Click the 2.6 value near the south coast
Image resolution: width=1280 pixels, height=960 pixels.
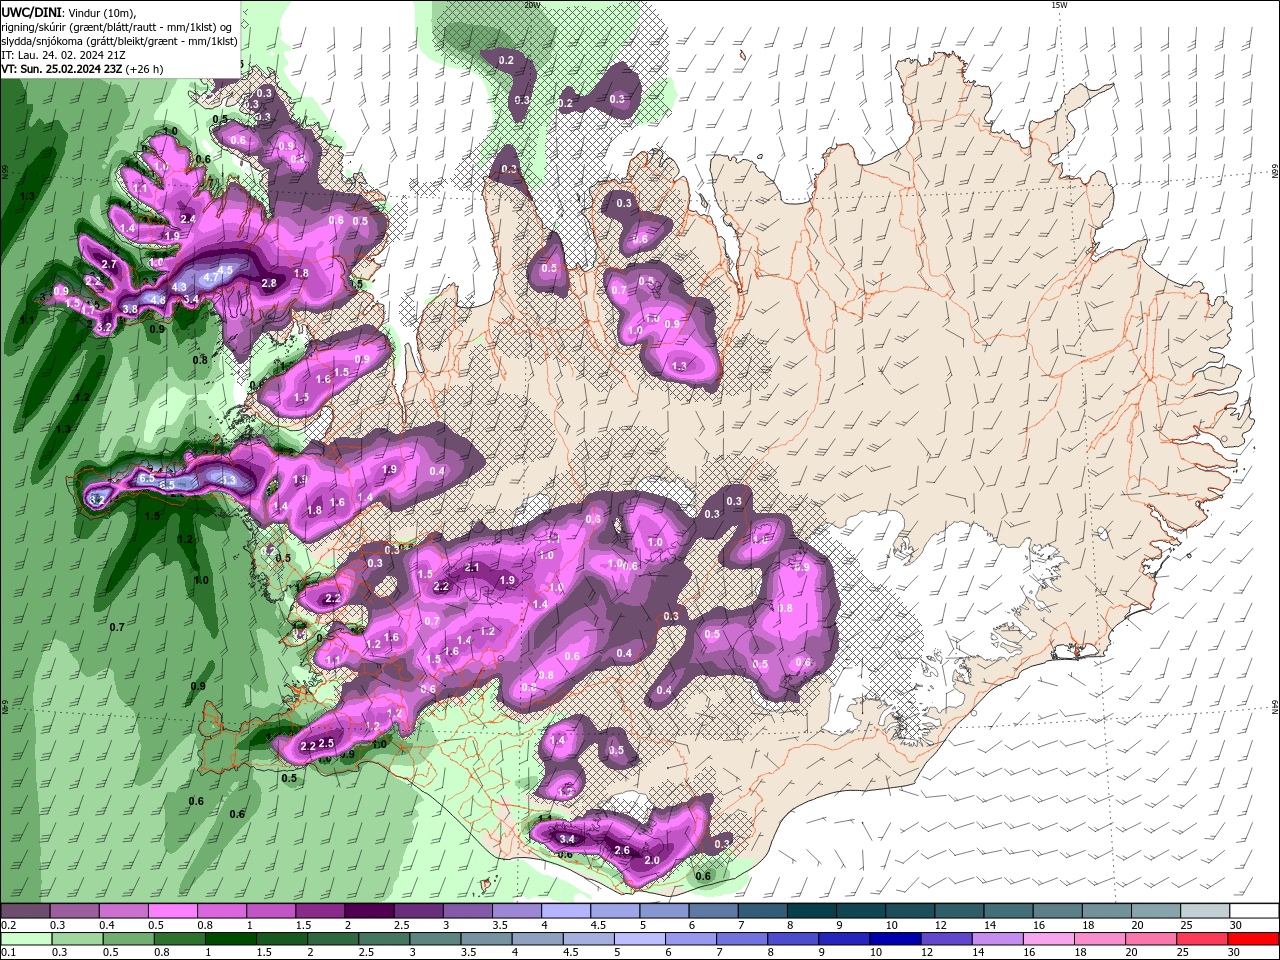pos(622,850)
